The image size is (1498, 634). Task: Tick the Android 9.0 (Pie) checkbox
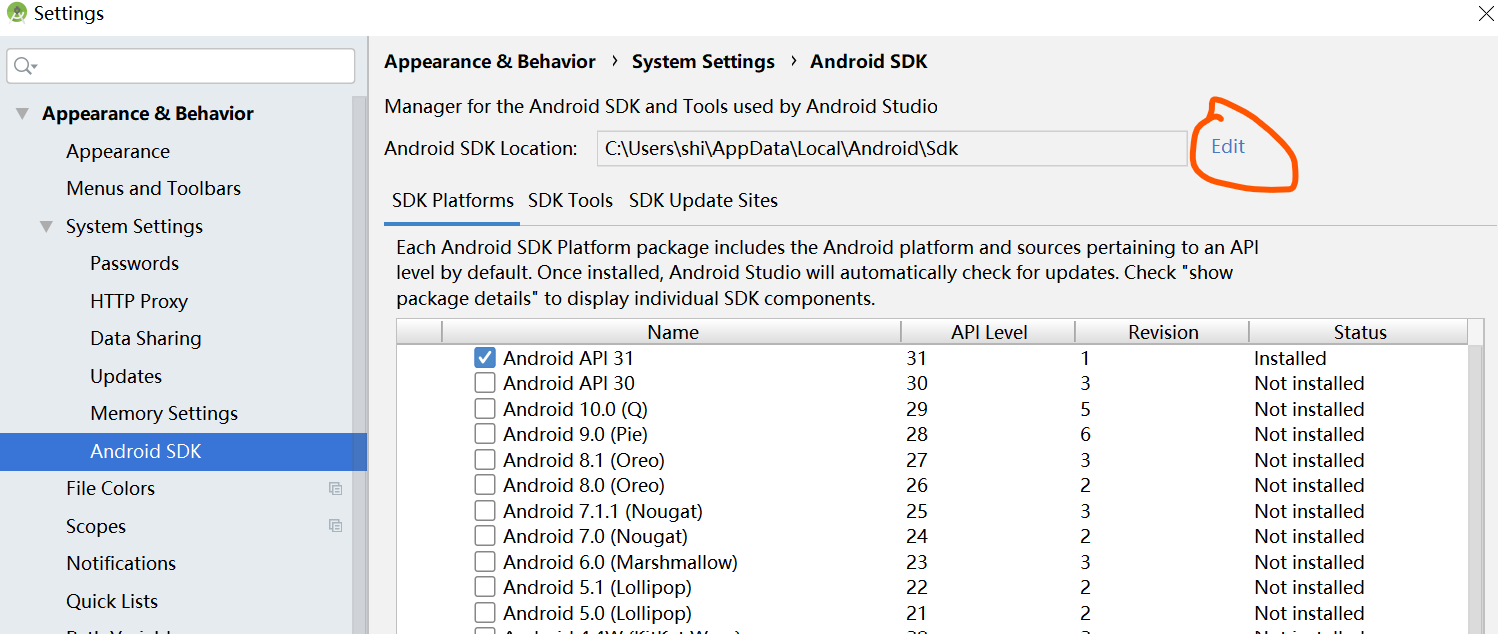click(485, 434)
